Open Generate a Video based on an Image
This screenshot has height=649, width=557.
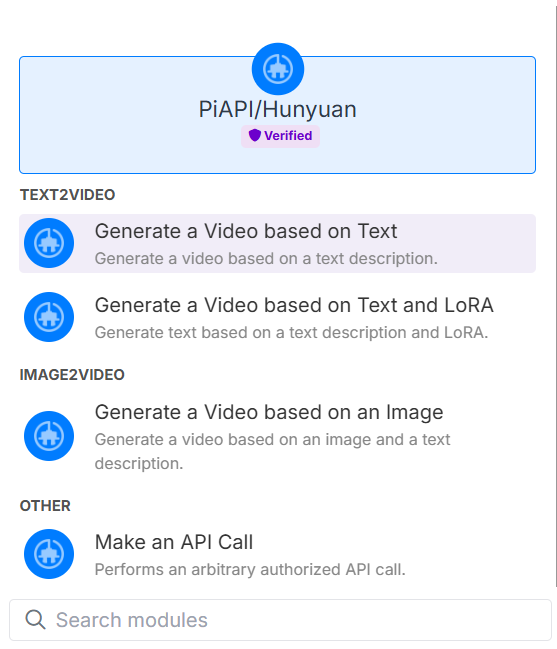[277, 436]
